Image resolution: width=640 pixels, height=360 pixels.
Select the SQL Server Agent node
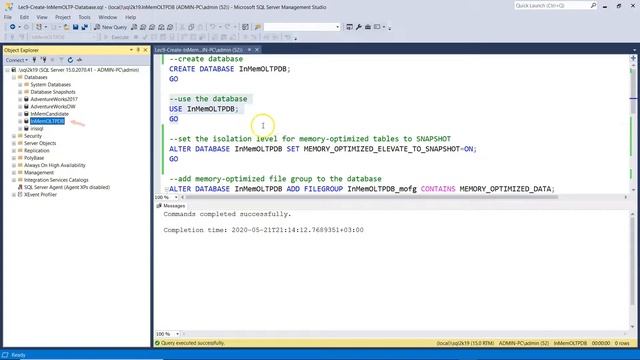click(67, 187)
